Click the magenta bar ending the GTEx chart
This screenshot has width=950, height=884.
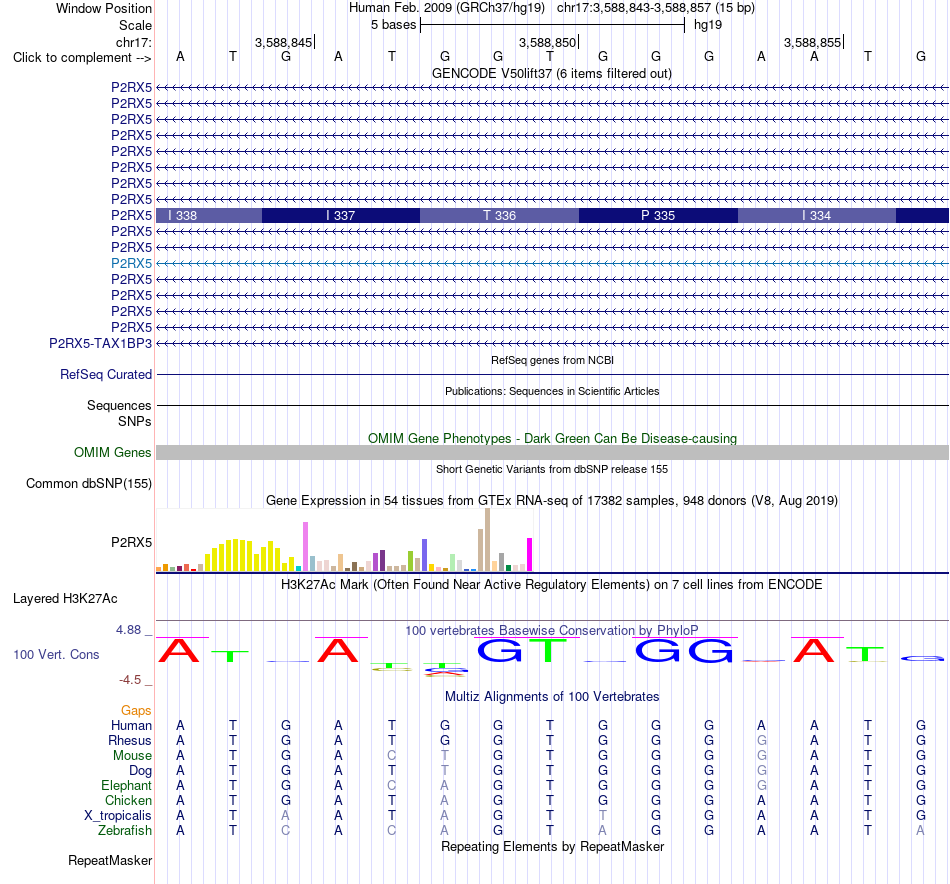[530, 554]
